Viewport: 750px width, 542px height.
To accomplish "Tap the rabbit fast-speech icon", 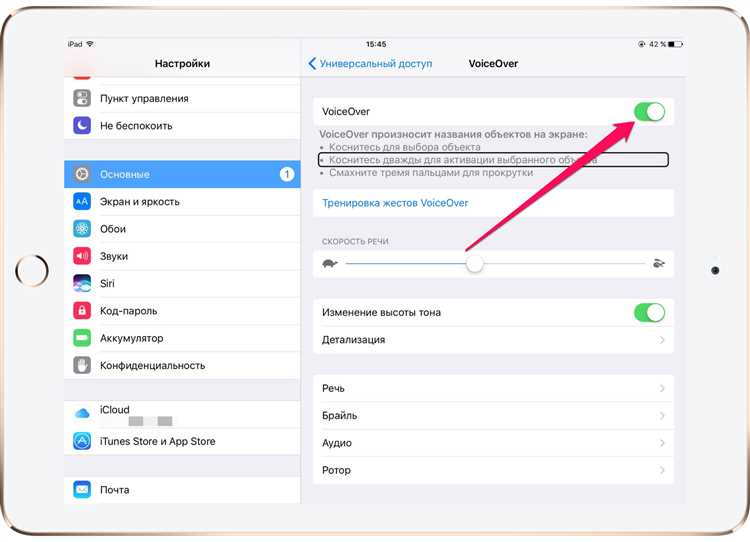I will [659, 263].
